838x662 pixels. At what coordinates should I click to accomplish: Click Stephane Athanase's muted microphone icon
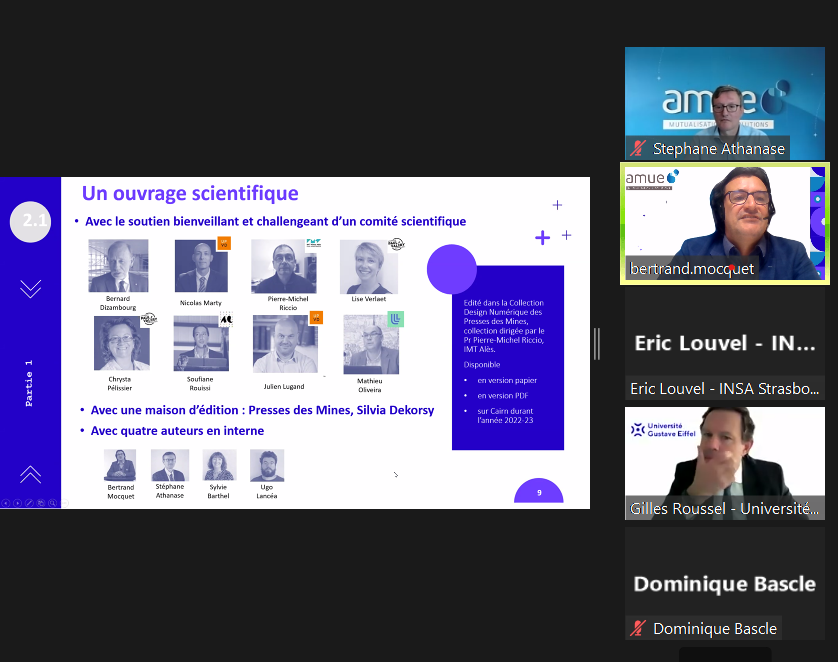click(x=638, y=149)
